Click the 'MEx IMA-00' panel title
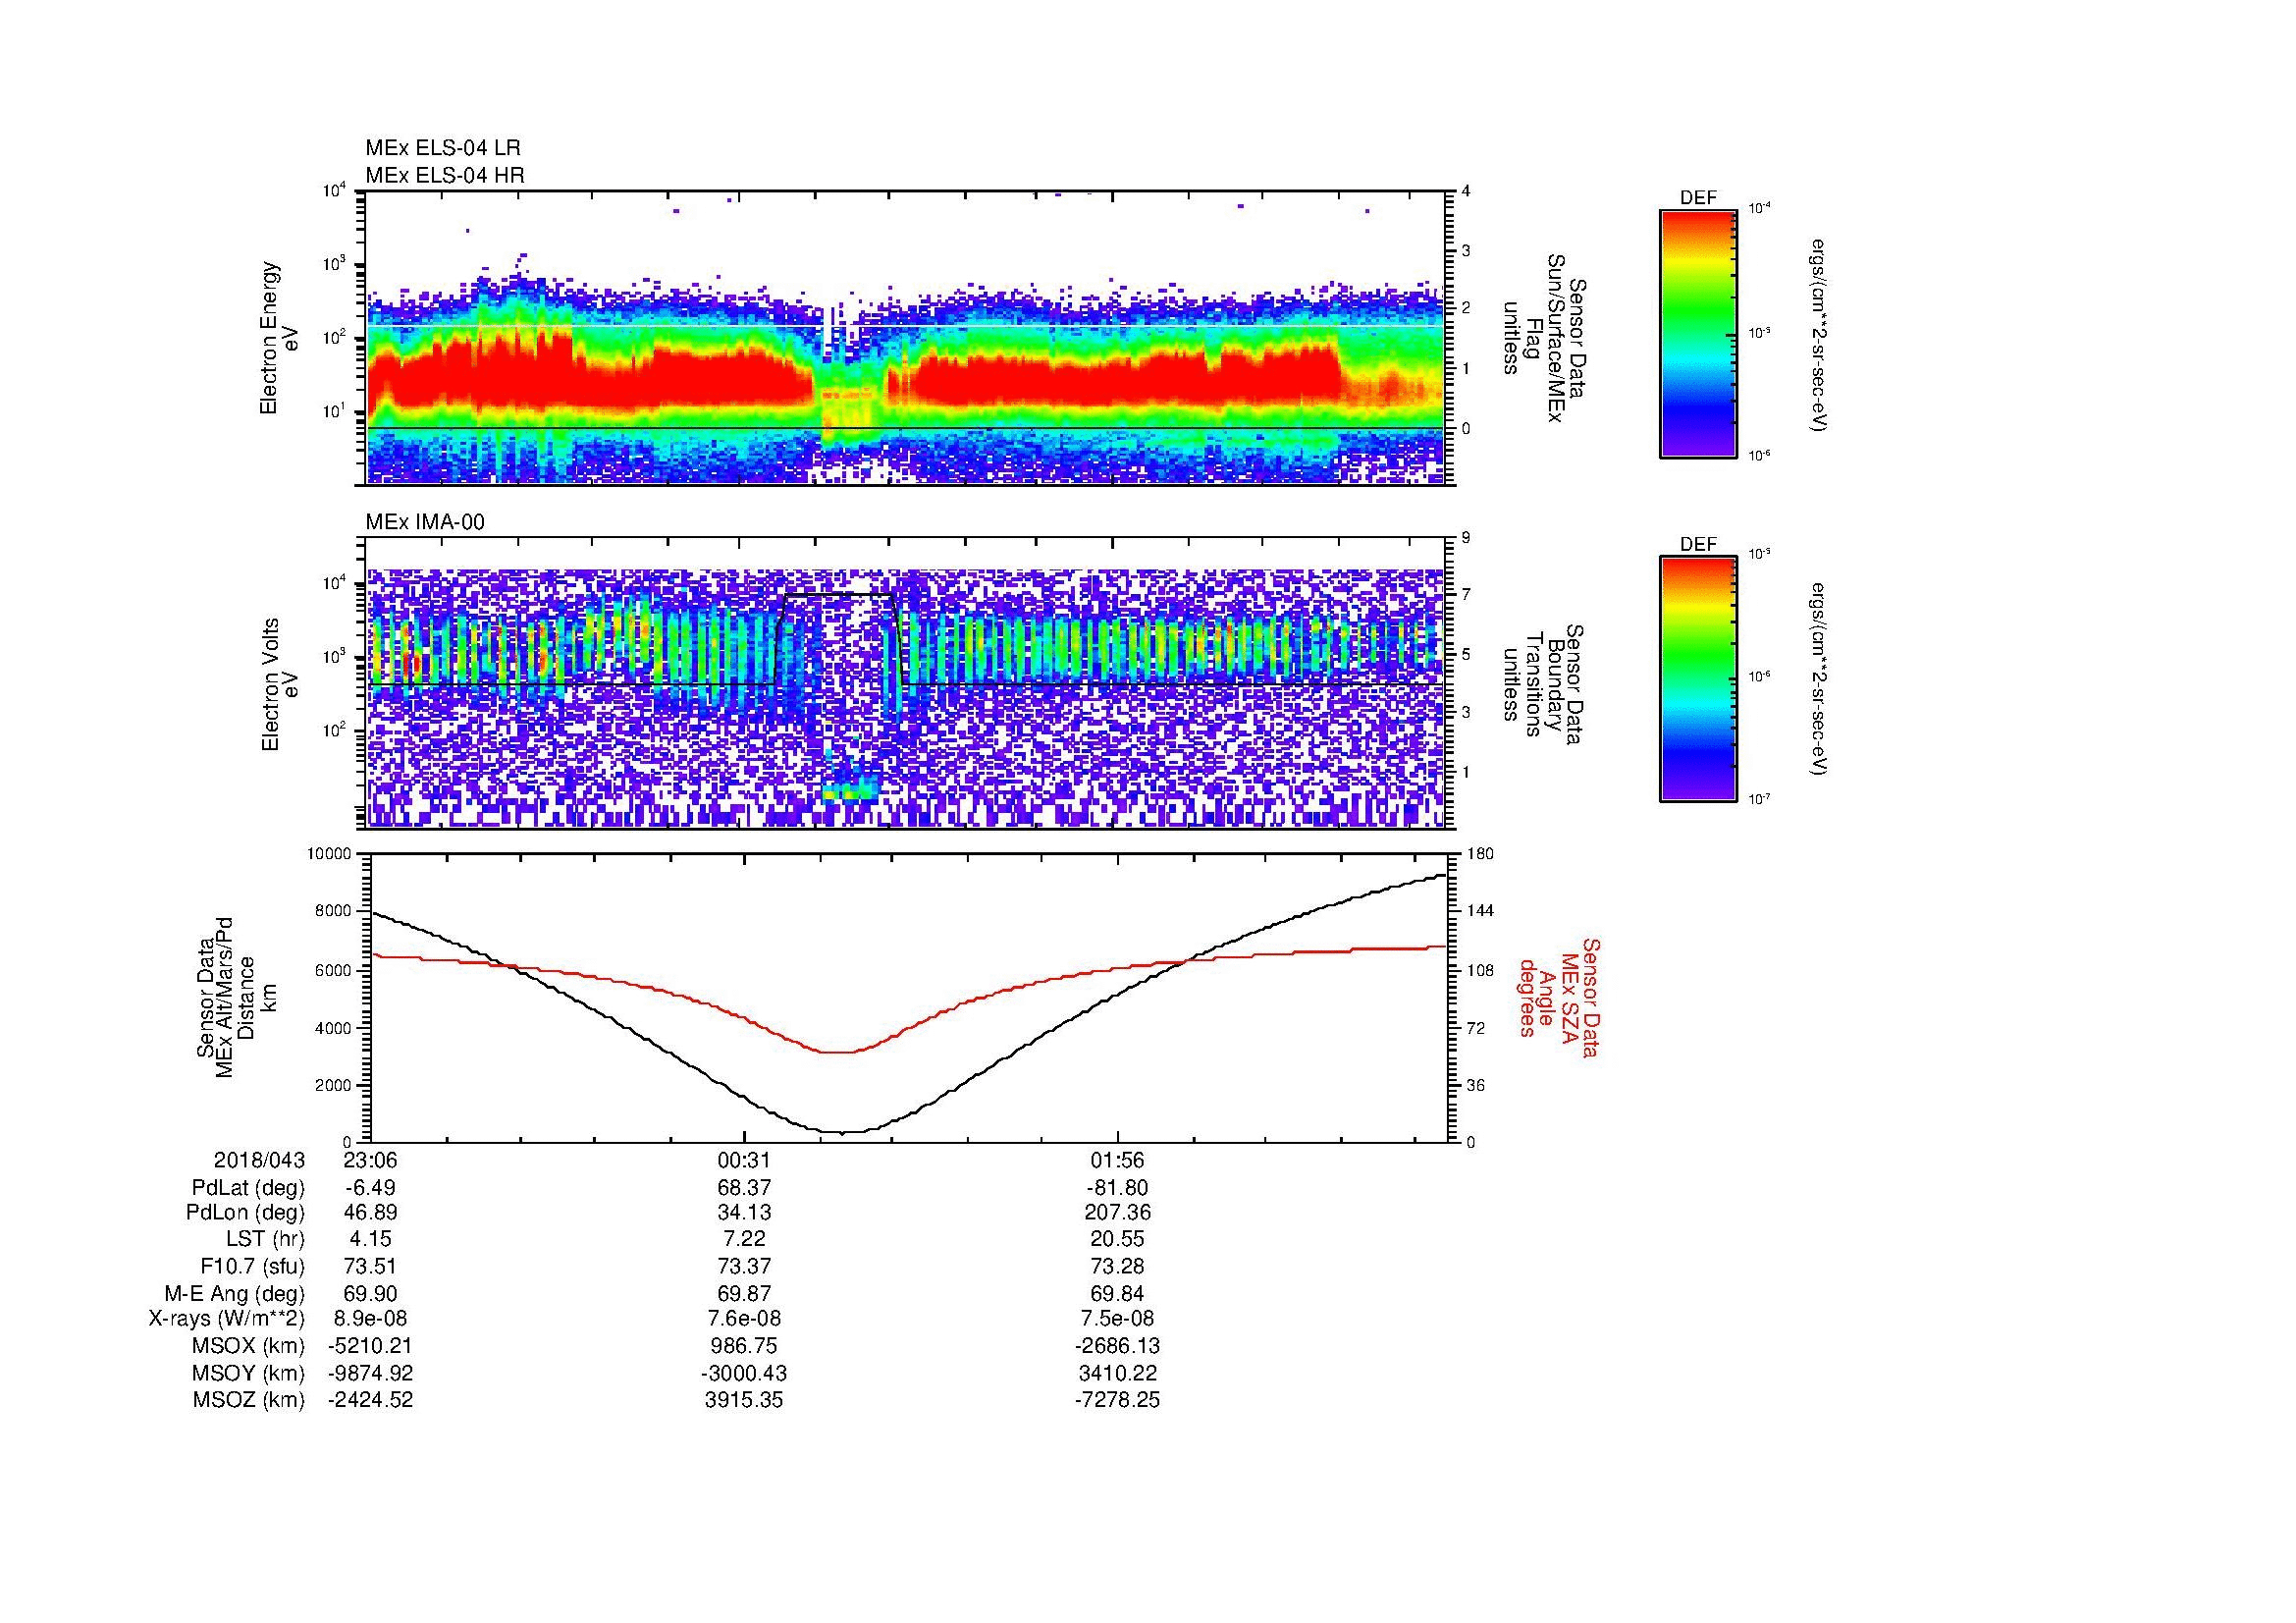This screenshot has width=2296, height=1623. (425, 522)
